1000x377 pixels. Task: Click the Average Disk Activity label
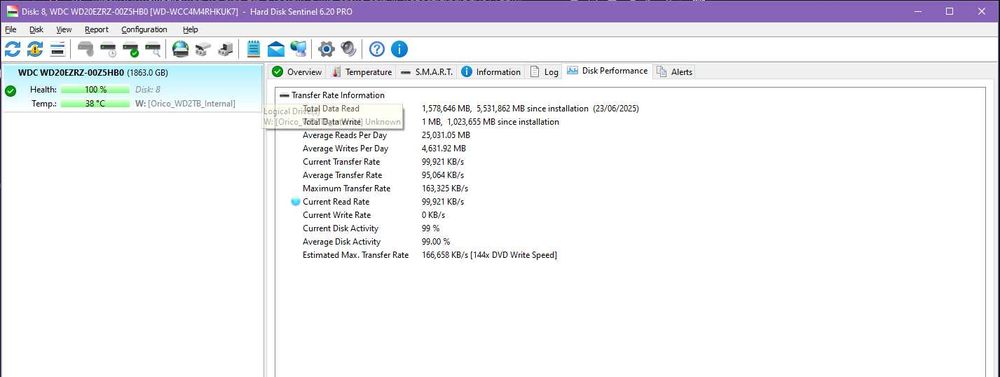tap(341, 242)
